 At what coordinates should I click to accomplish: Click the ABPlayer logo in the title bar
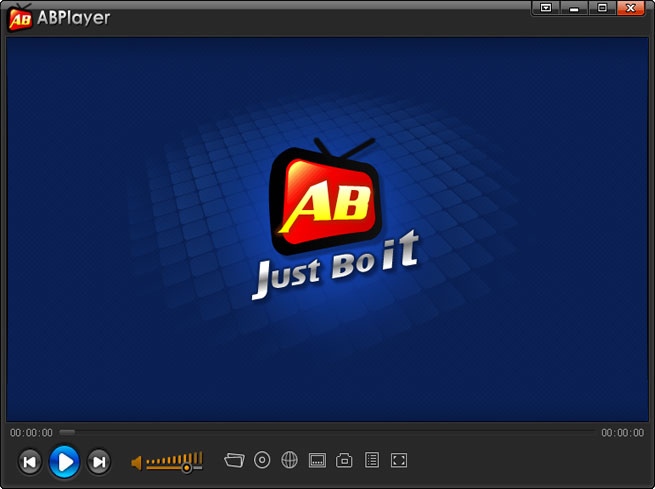tap(20, 18)
